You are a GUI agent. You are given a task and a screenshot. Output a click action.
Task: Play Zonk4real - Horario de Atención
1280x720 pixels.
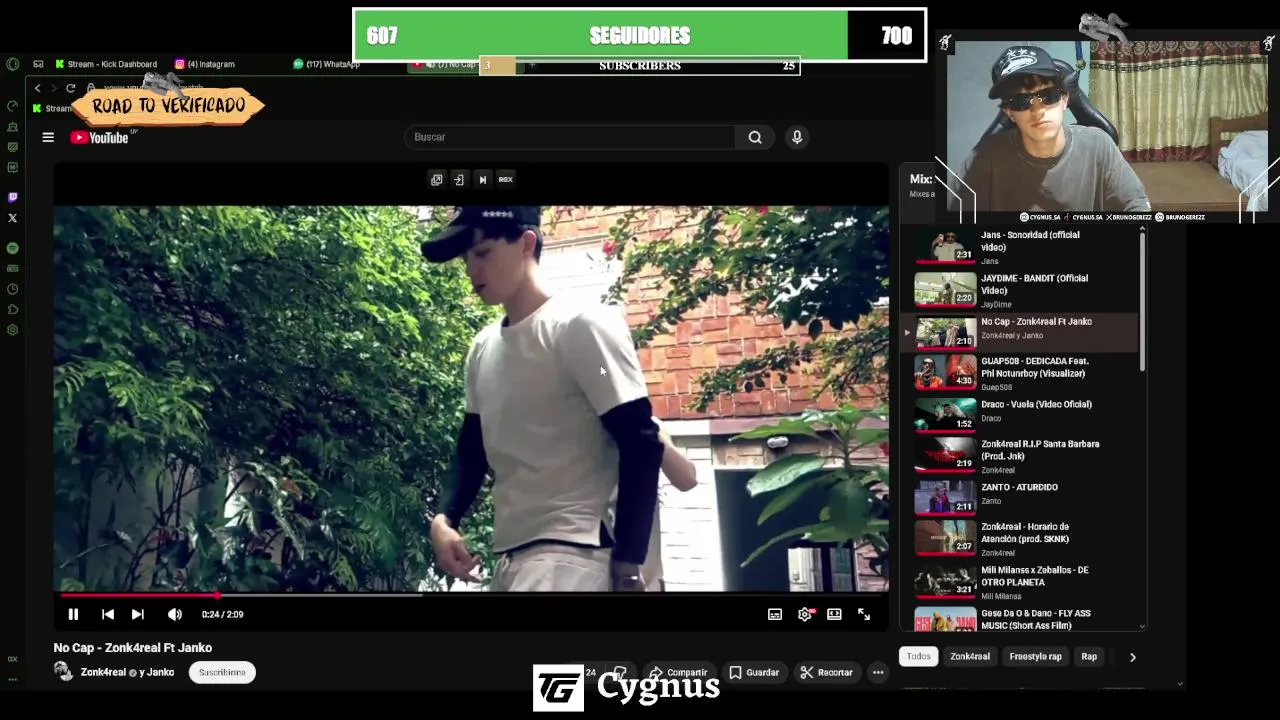click(x=1020, y=539)
